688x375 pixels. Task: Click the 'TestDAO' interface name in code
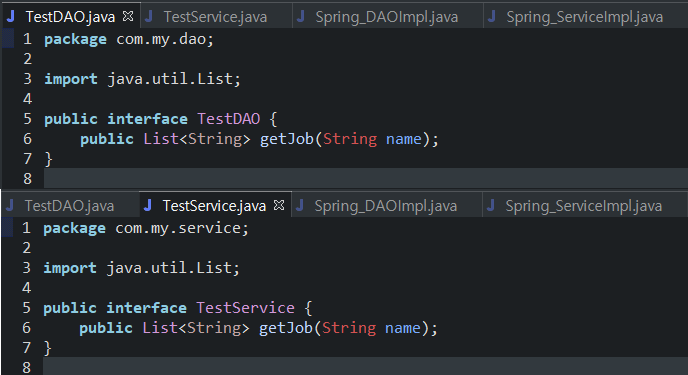[x=229, y=119]
